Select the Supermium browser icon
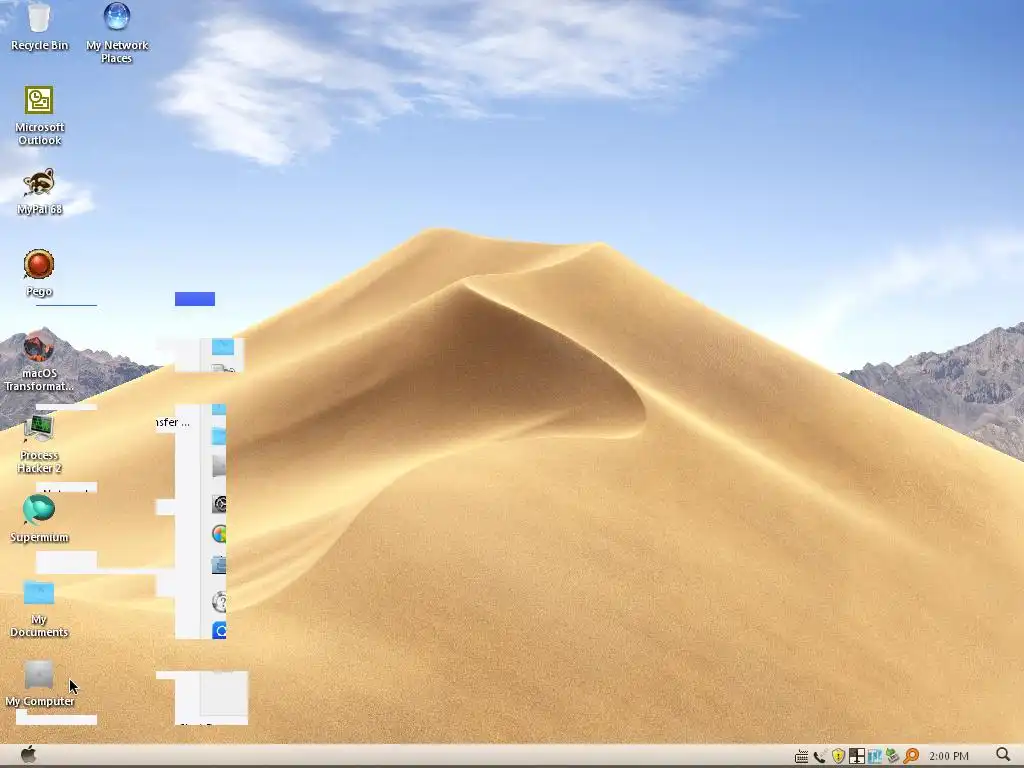This screenshot has height=768, width=1024. [x=39, y=519]
